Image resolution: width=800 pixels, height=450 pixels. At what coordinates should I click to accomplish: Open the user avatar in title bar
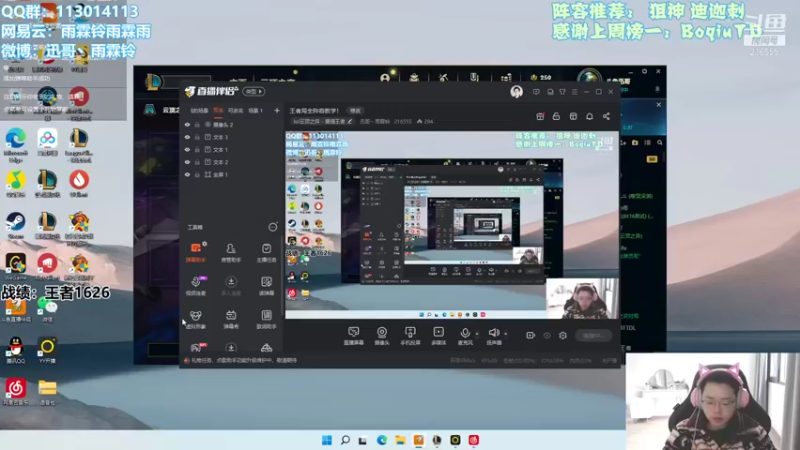[x=516, y=91]
